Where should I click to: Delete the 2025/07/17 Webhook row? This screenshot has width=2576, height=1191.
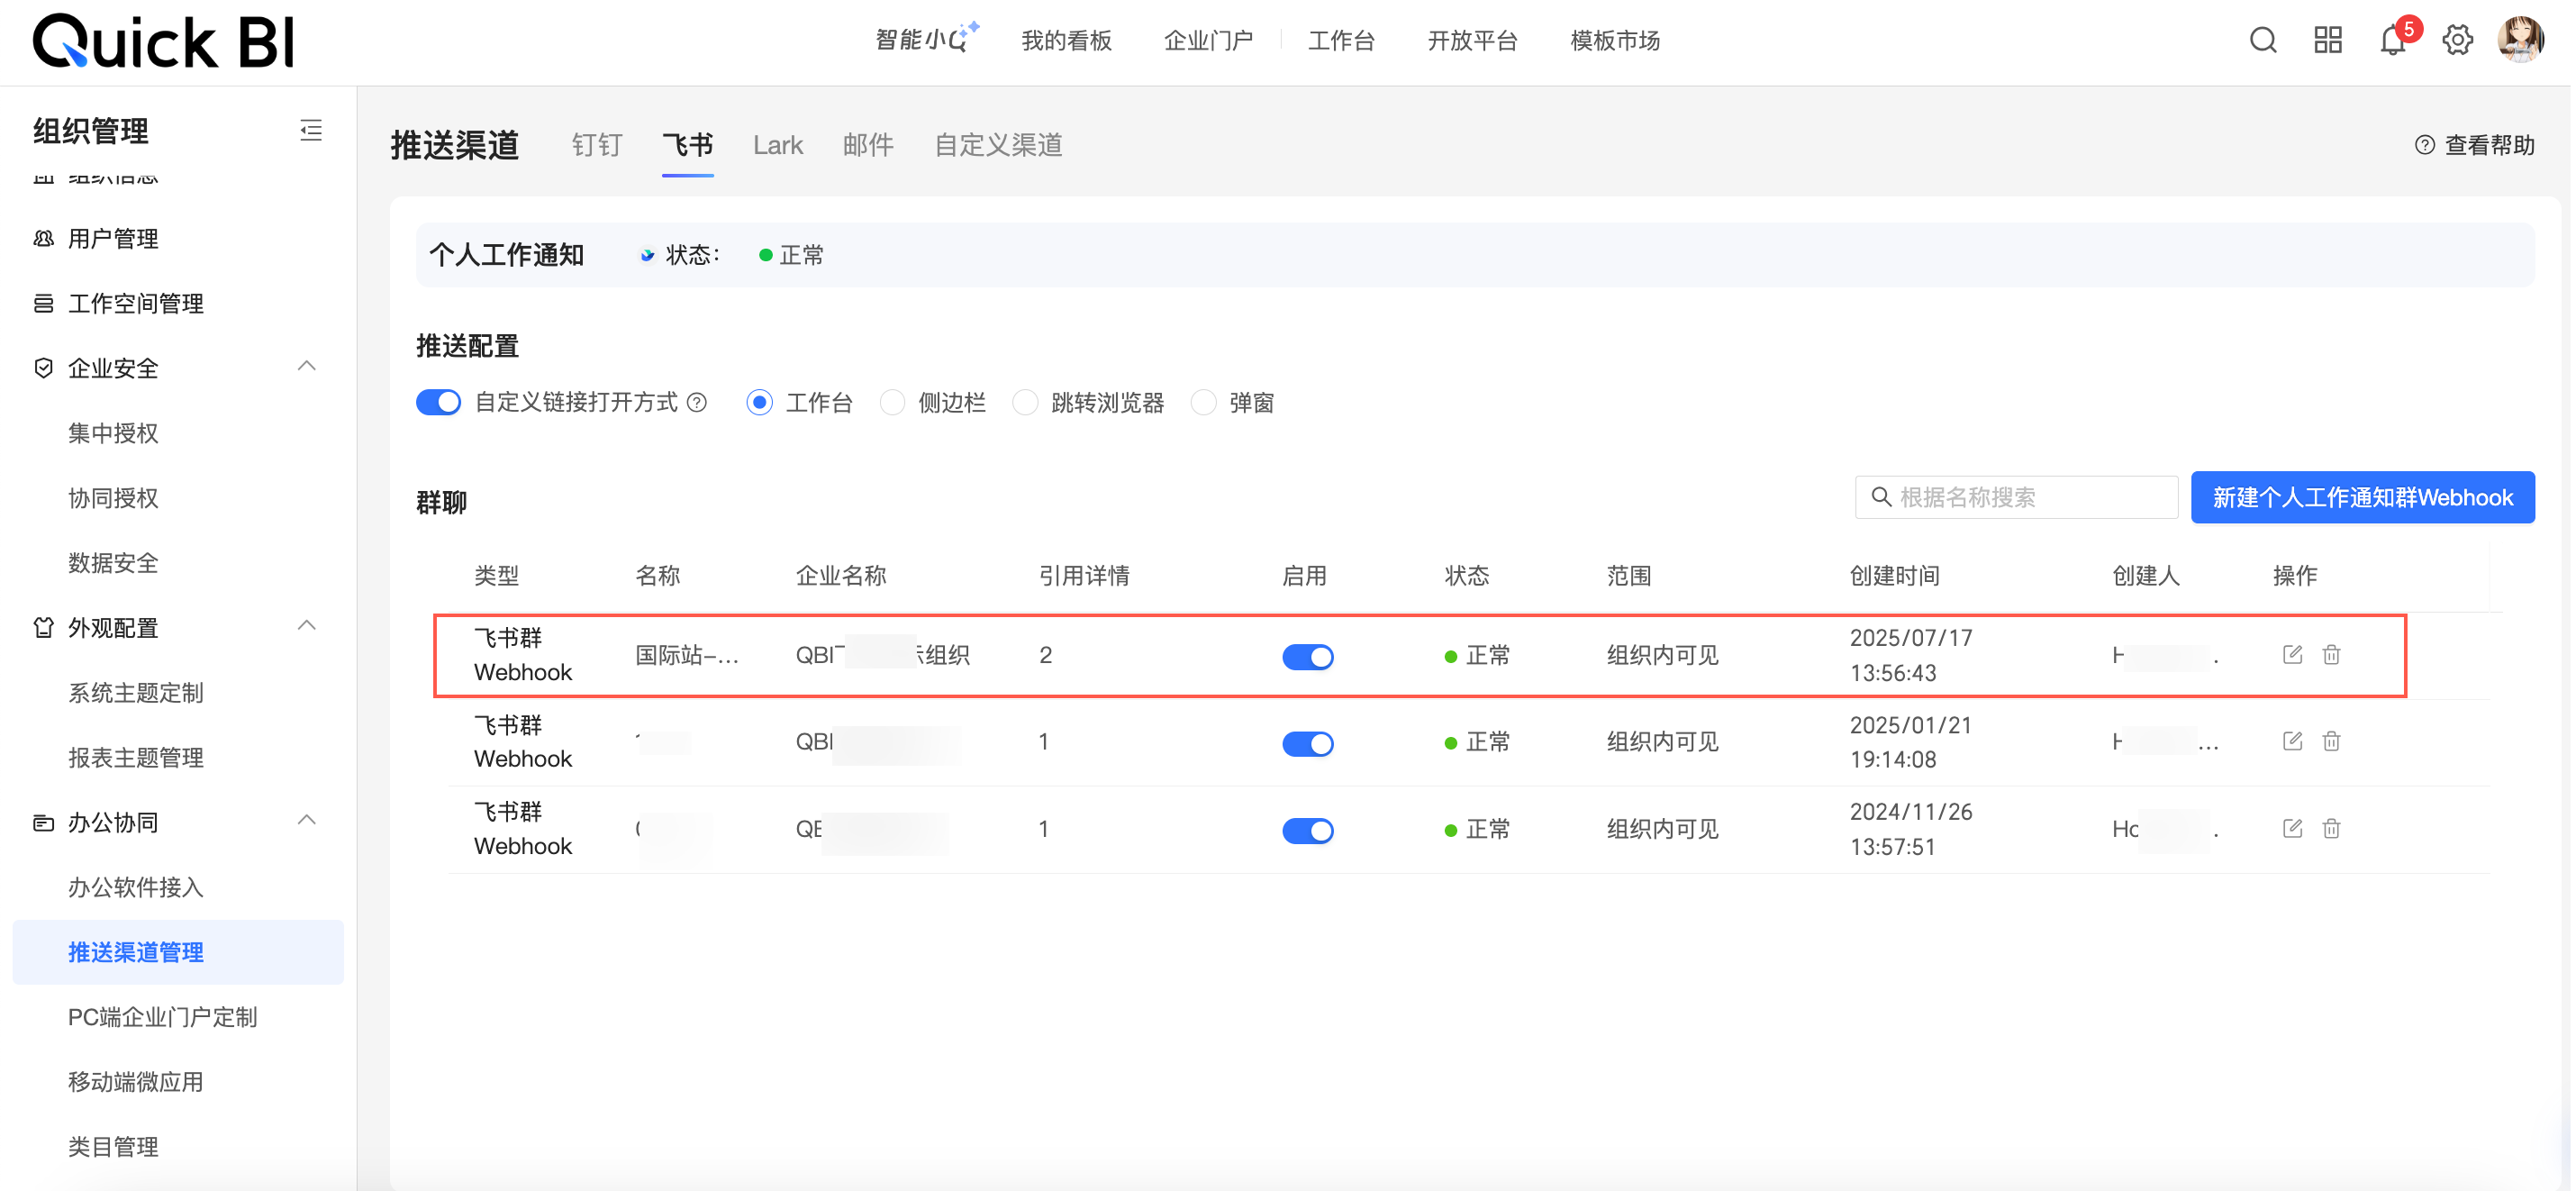(2331, 655)
